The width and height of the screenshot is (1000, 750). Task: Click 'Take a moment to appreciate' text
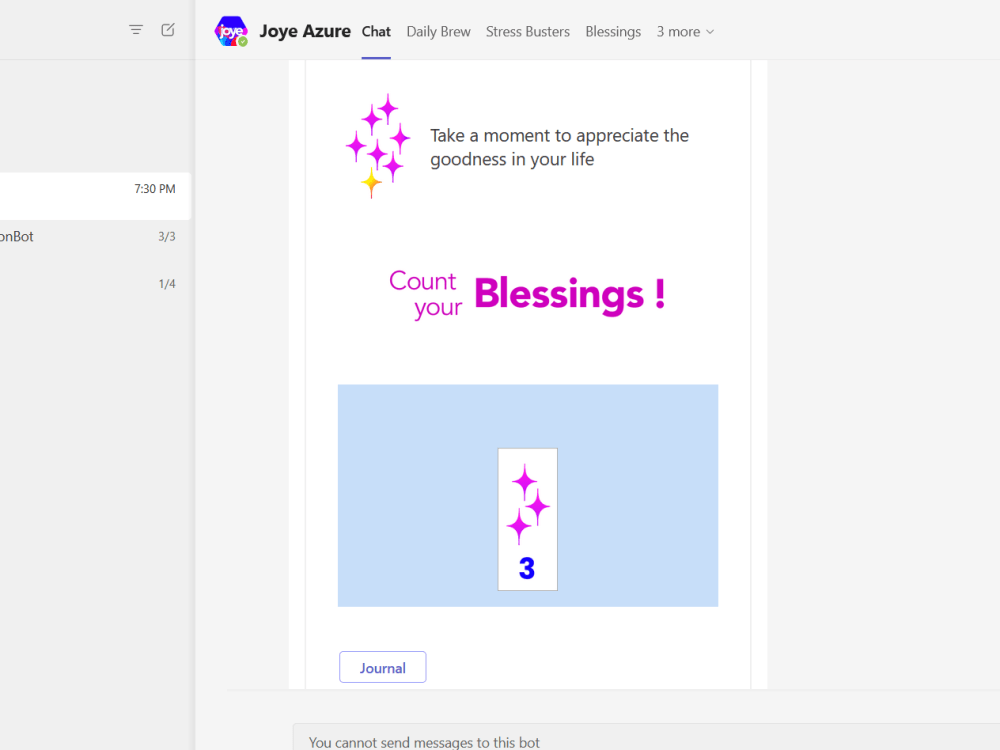[559, 147]
